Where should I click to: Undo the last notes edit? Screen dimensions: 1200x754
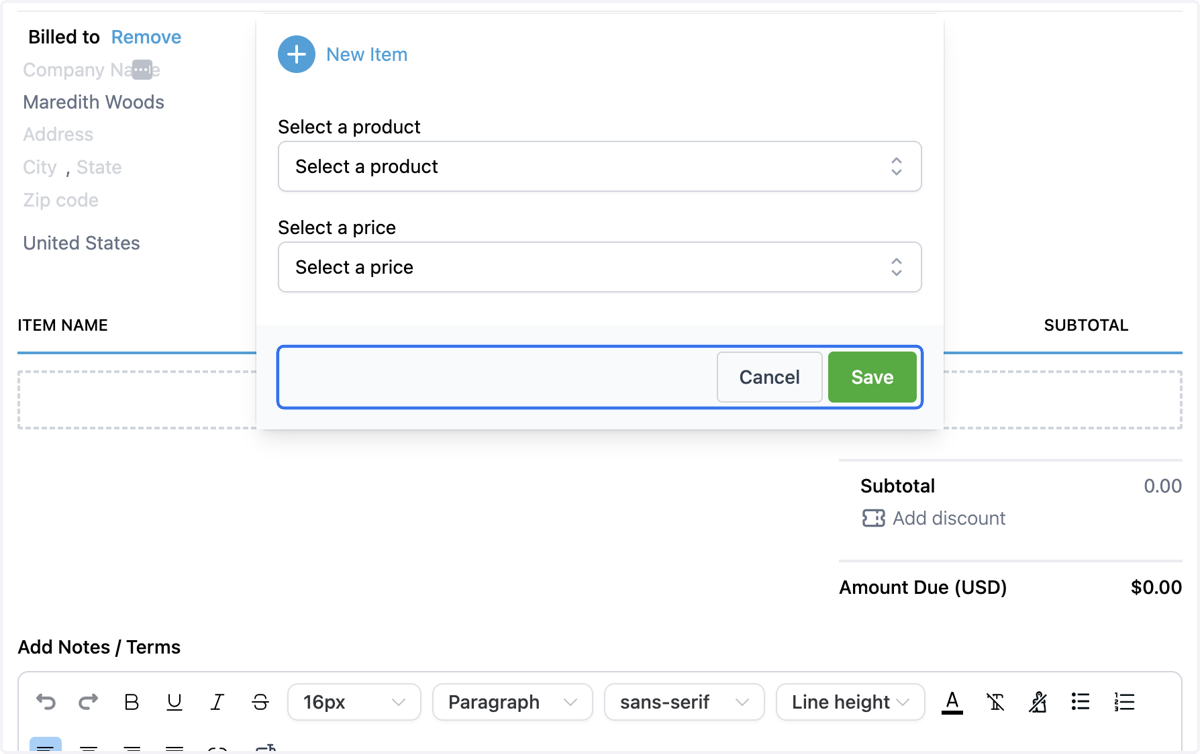pyautogui.click(x=46, y=702)
